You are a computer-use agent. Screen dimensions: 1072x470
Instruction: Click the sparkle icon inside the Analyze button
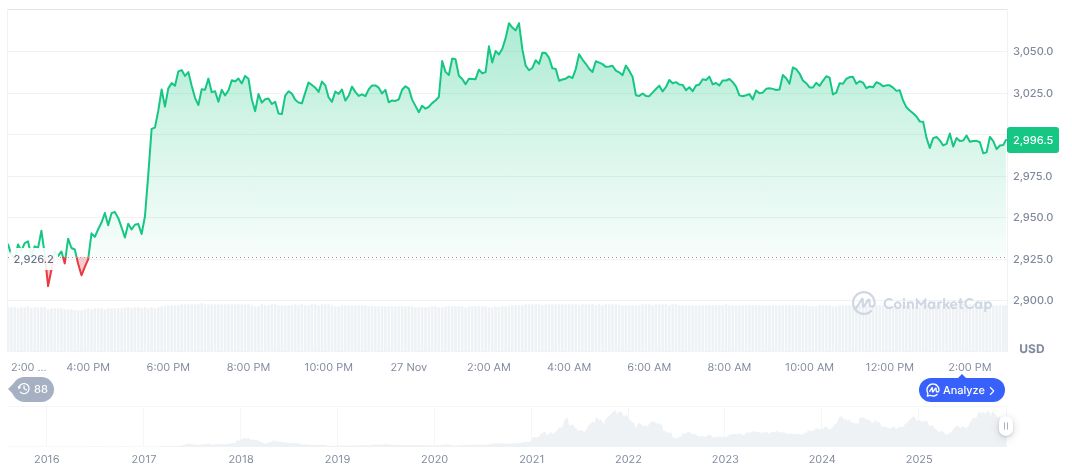[x=932, y=390]
